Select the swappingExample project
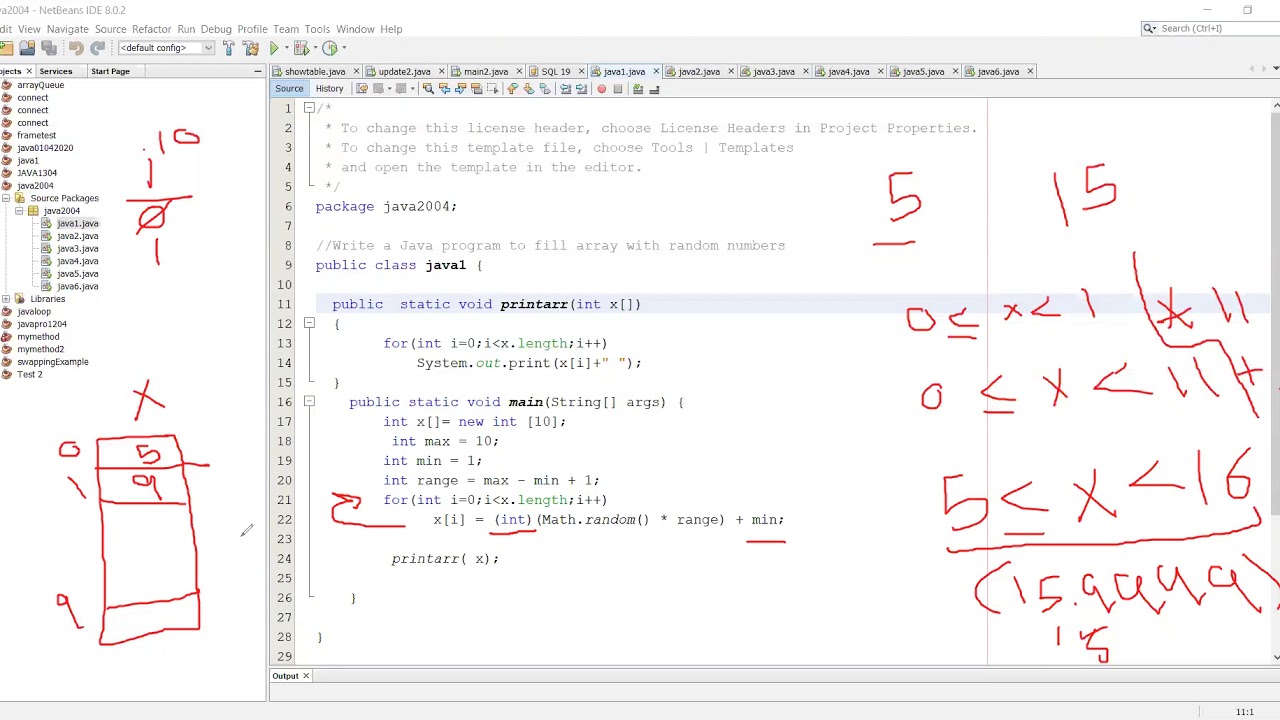The height and width of the screenshot is (720, 1280). click(x=52, y=362)
